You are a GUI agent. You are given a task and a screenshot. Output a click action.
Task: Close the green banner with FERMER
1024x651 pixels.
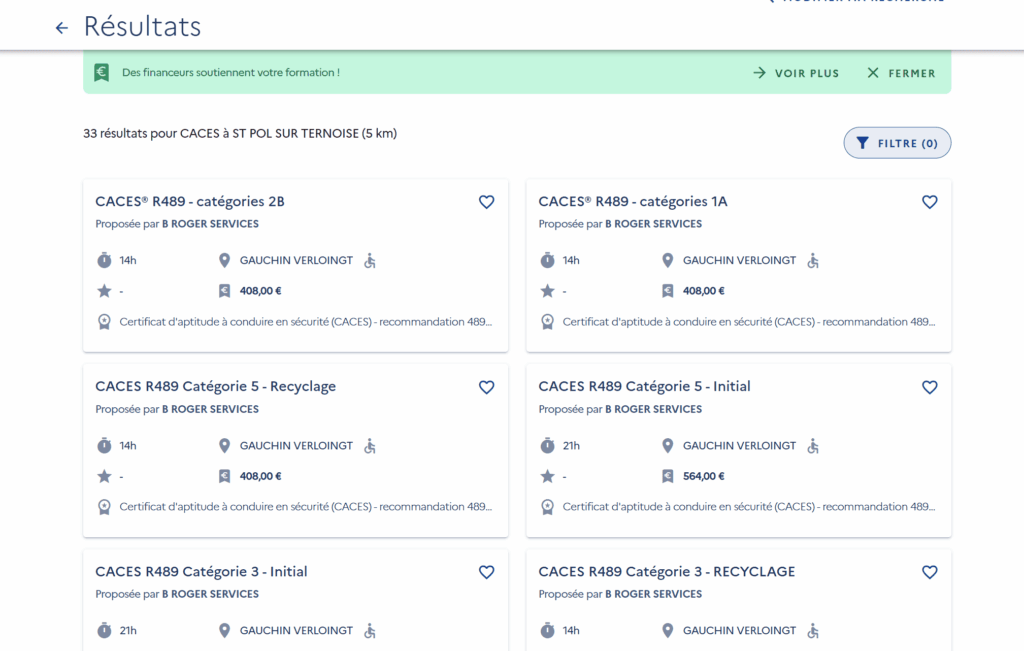pos(901,73)
